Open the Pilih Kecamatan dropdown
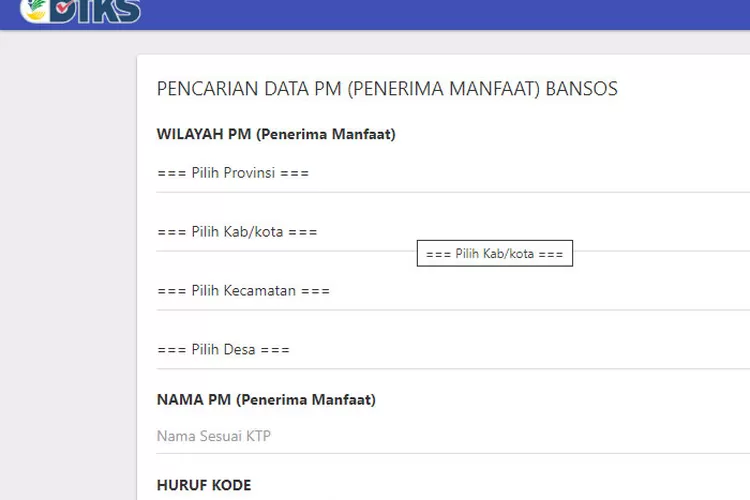The width and height of the screenshot is (750, 500). pyautogui.click(x=453, y=291)
